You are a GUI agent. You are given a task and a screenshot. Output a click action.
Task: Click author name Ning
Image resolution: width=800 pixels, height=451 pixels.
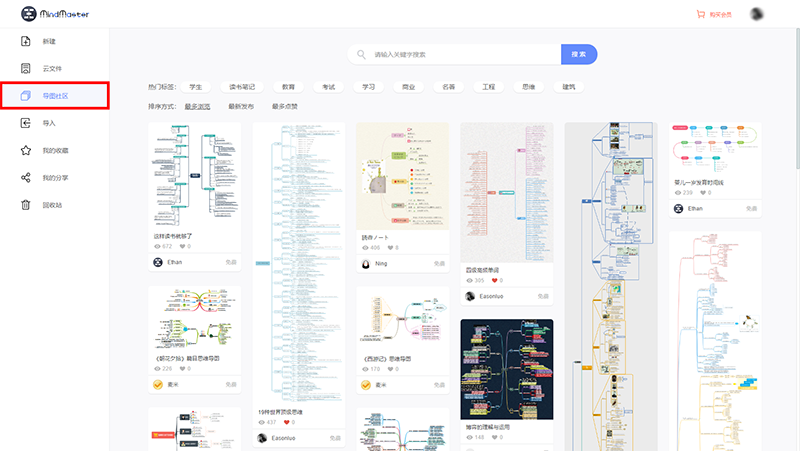coord(381,264)
